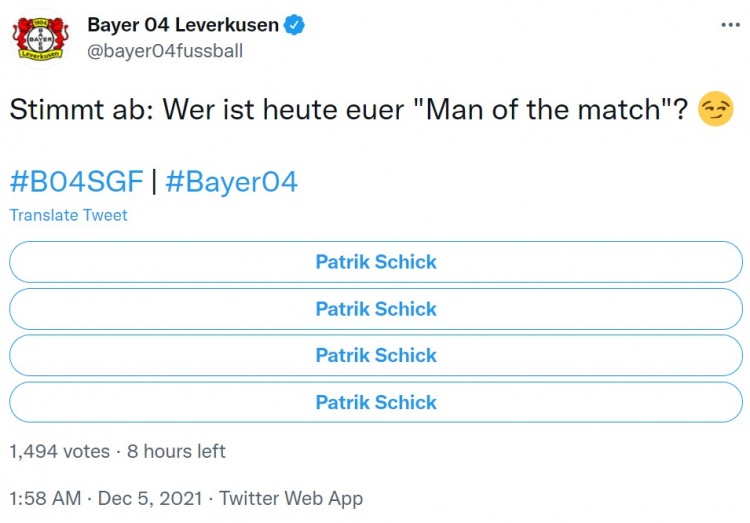
Task: Click the blue verified badge icon
Action: (294, 25)
